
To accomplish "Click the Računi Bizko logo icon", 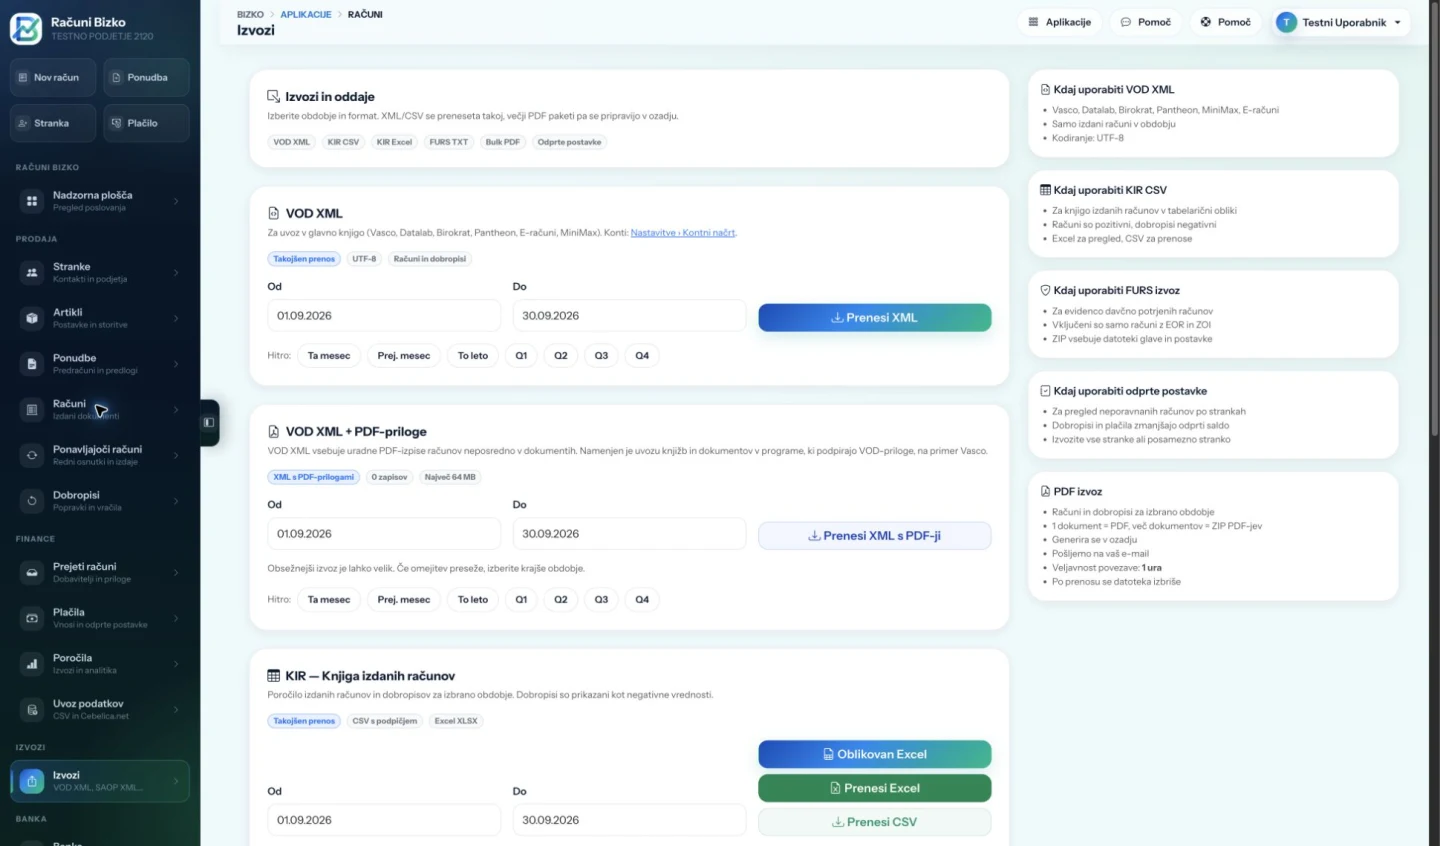I will pos(26,28).
